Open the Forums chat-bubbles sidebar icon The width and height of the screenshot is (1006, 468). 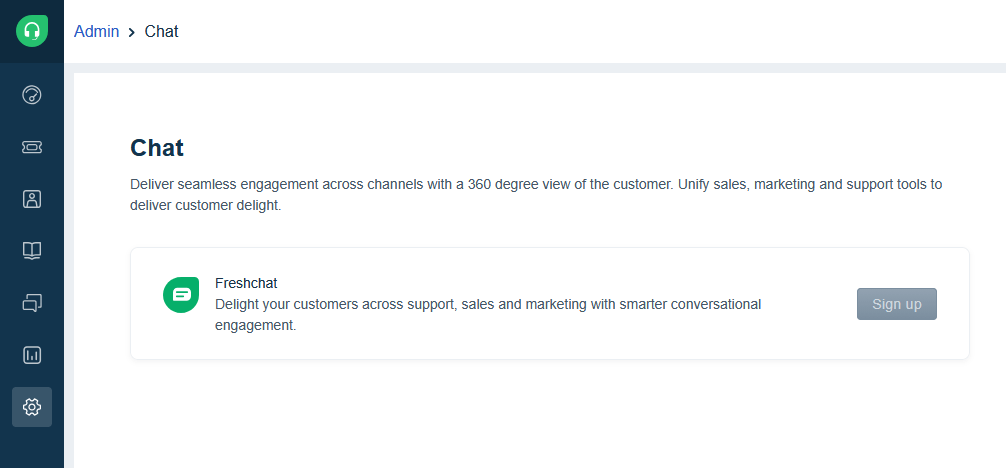pos(32,302)
